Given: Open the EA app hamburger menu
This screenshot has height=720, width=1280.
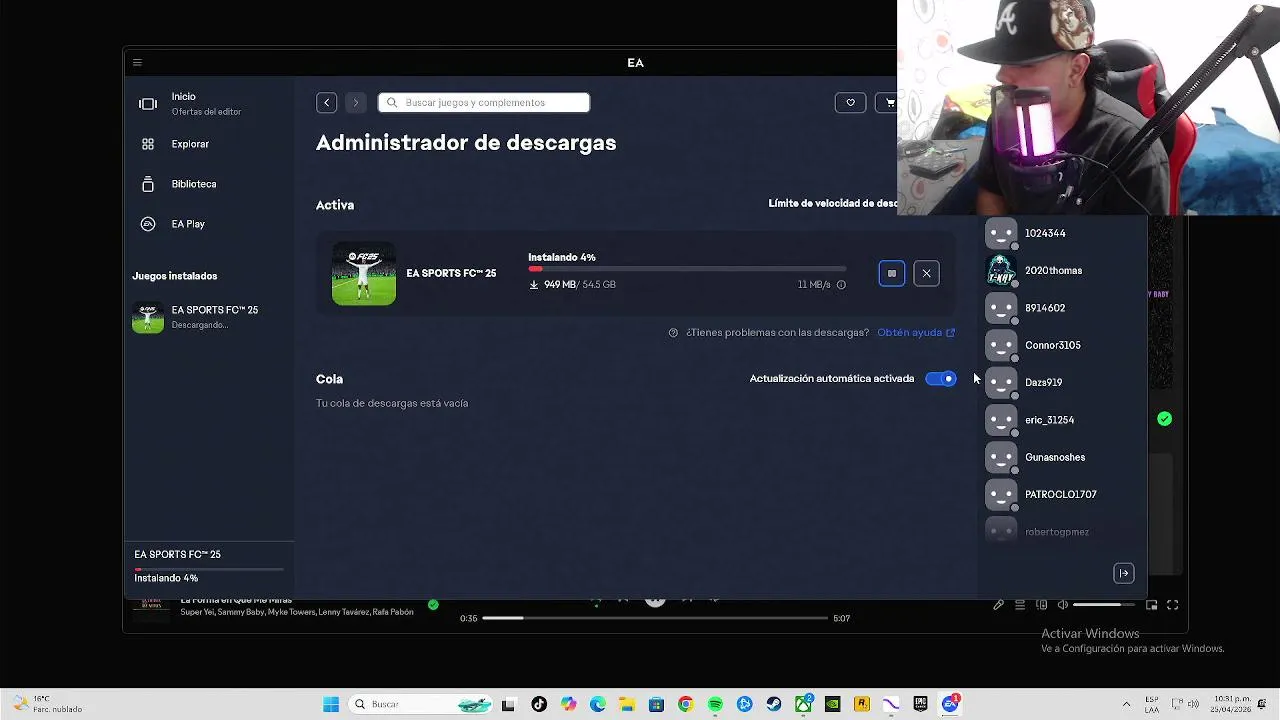Looking at the screenshot, I should click(x=137, y=62).
